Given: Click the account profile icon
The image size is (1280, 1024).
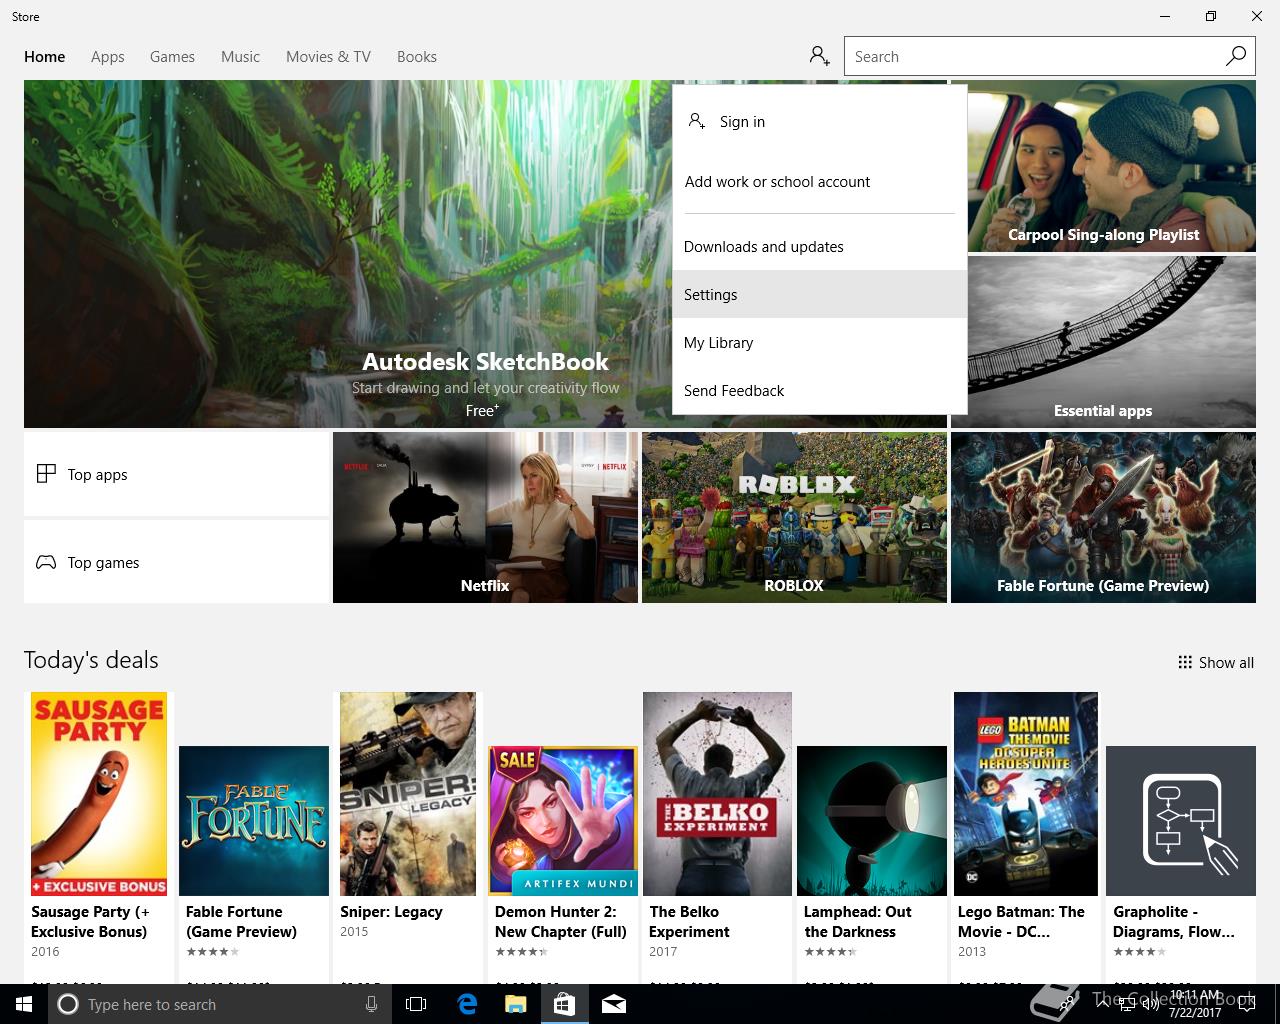Looking at the screenshot, I should 820,56.
